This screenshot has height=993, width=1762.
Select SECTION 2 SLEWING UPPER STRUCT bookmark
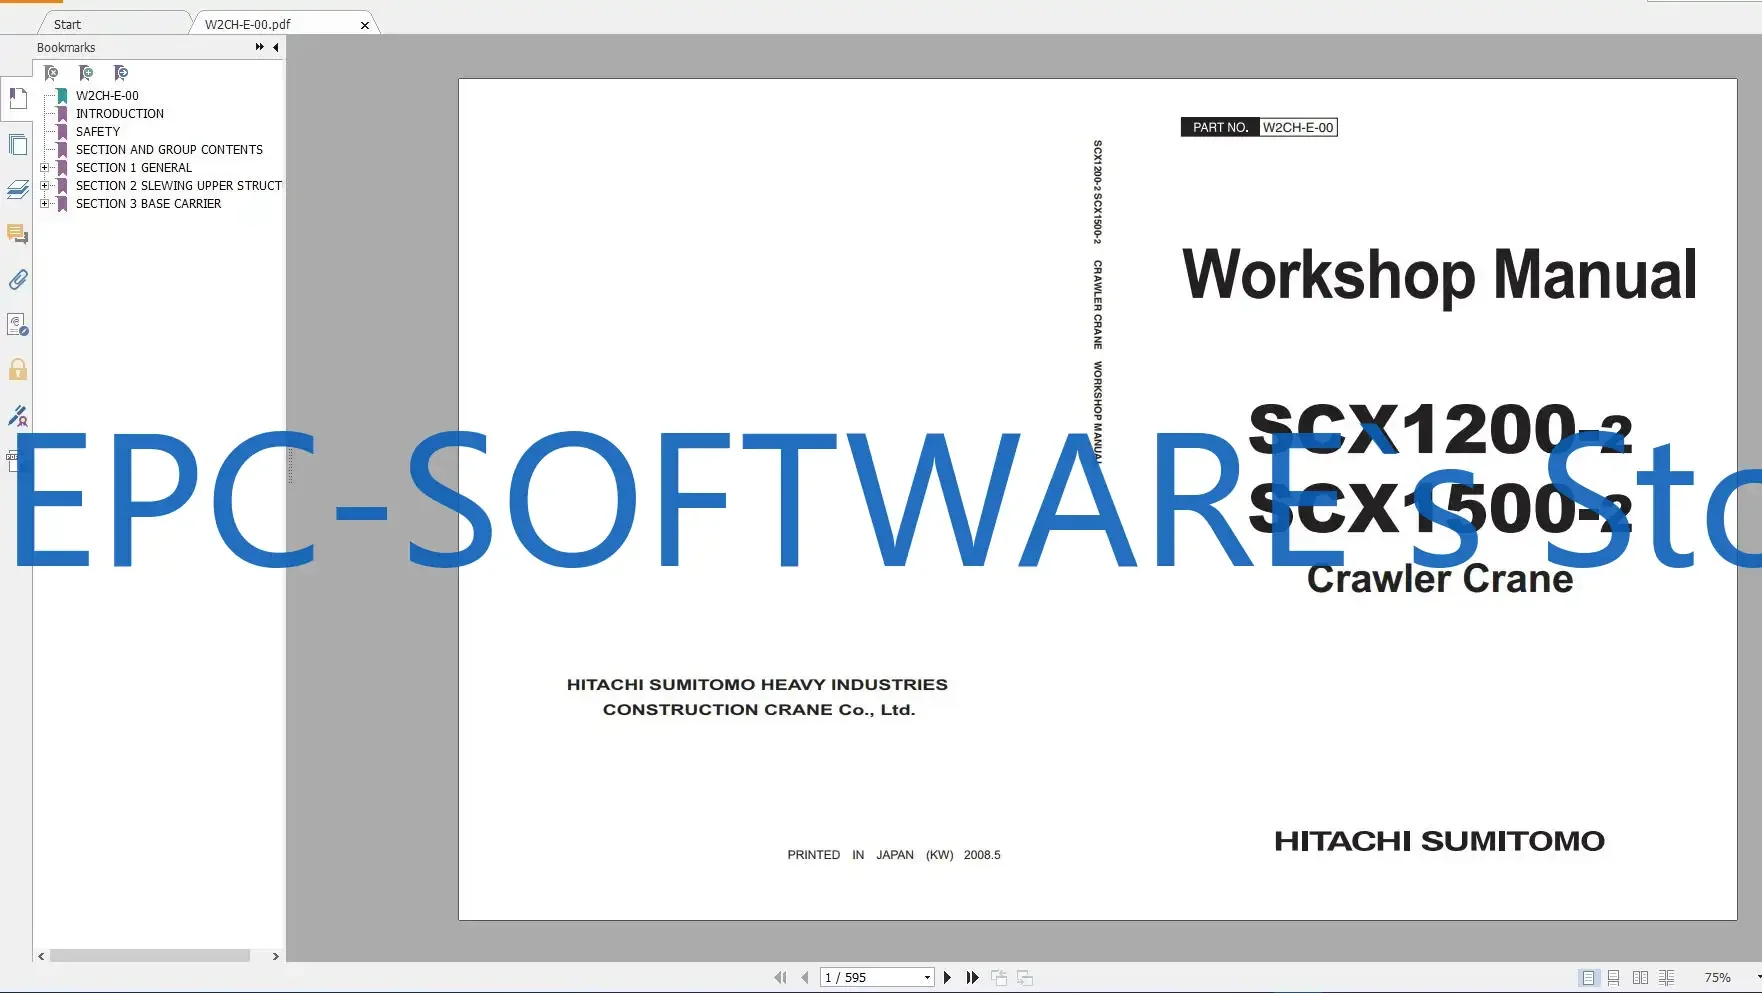[179, 186]
